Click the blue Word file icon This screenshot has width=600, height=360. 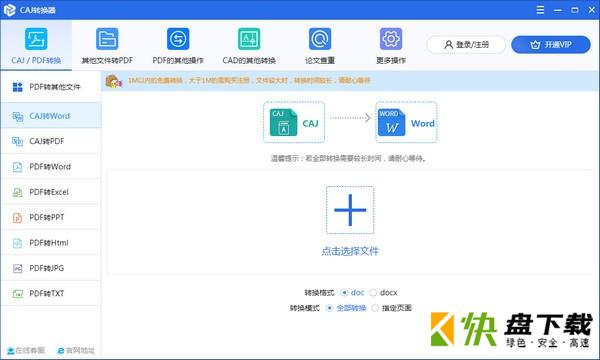click(391, 123)
